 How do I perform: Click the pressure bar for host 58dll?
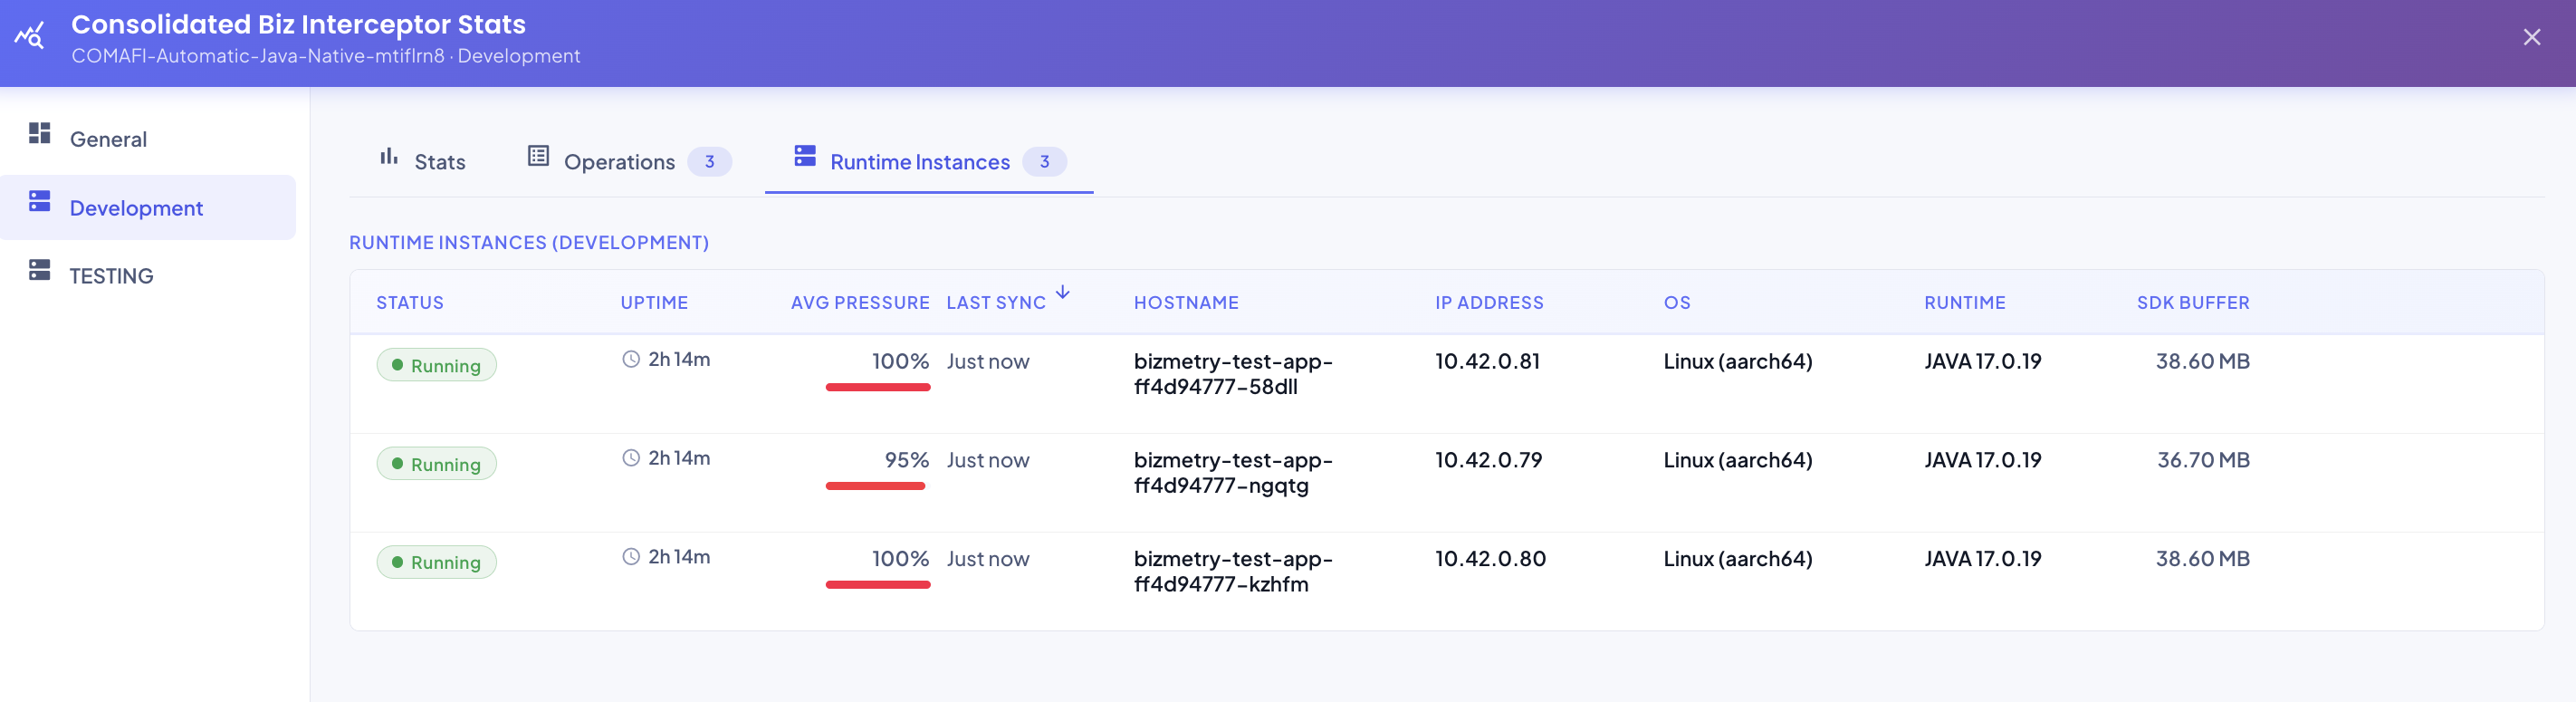(878, 387)
